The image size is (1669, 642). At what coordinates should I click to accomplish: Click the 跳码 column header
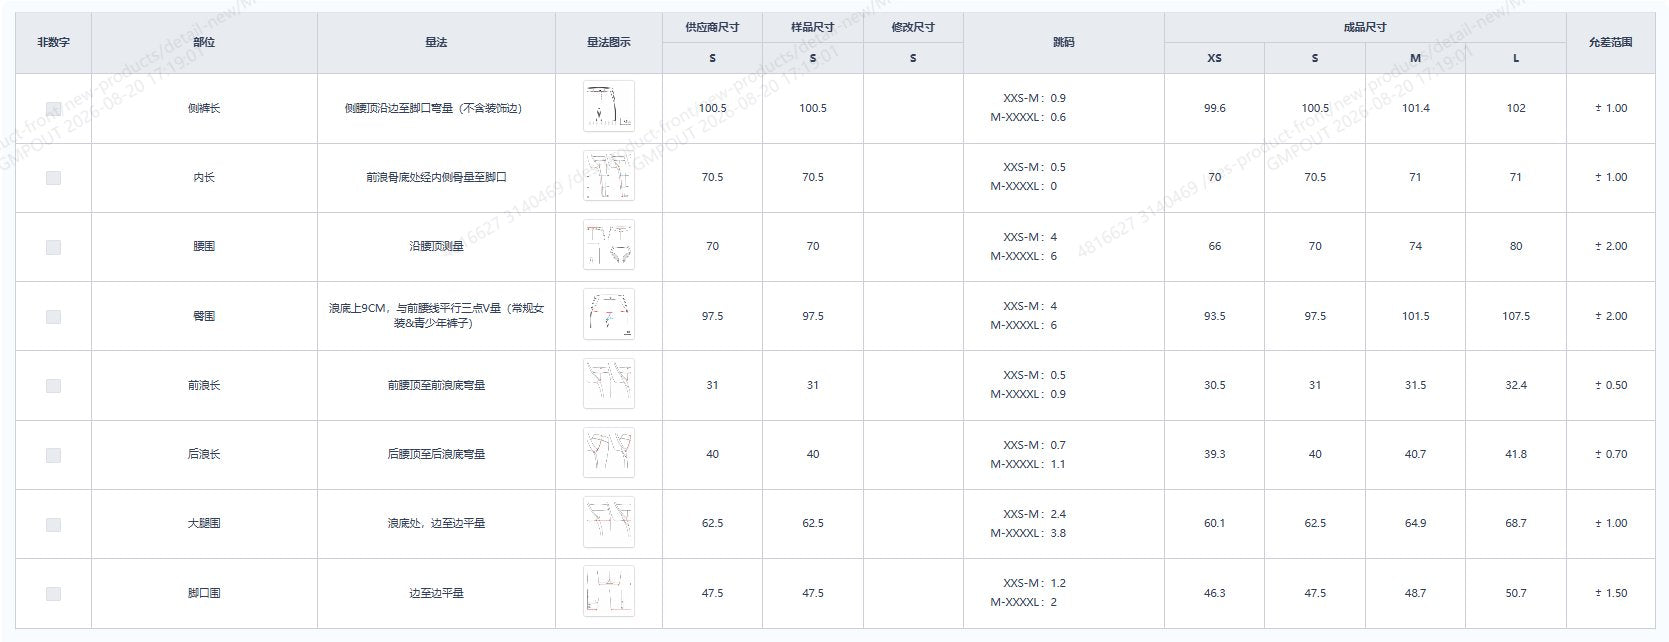(x=1063, y=43)
